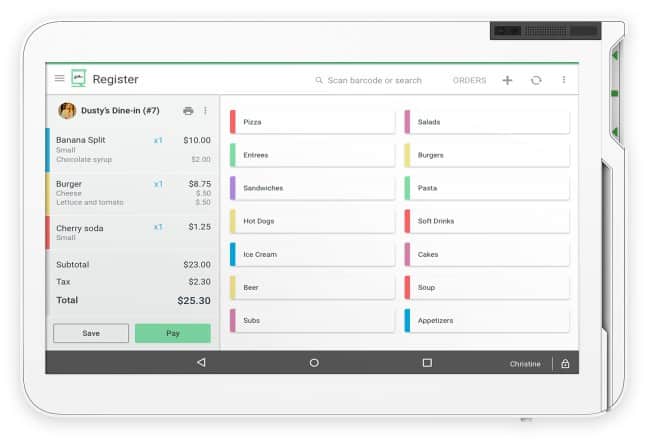Image resolution: width=648 pixels, height=440 pixels.
Task: Click the $2.30 tax value
Action: [199, 282]
